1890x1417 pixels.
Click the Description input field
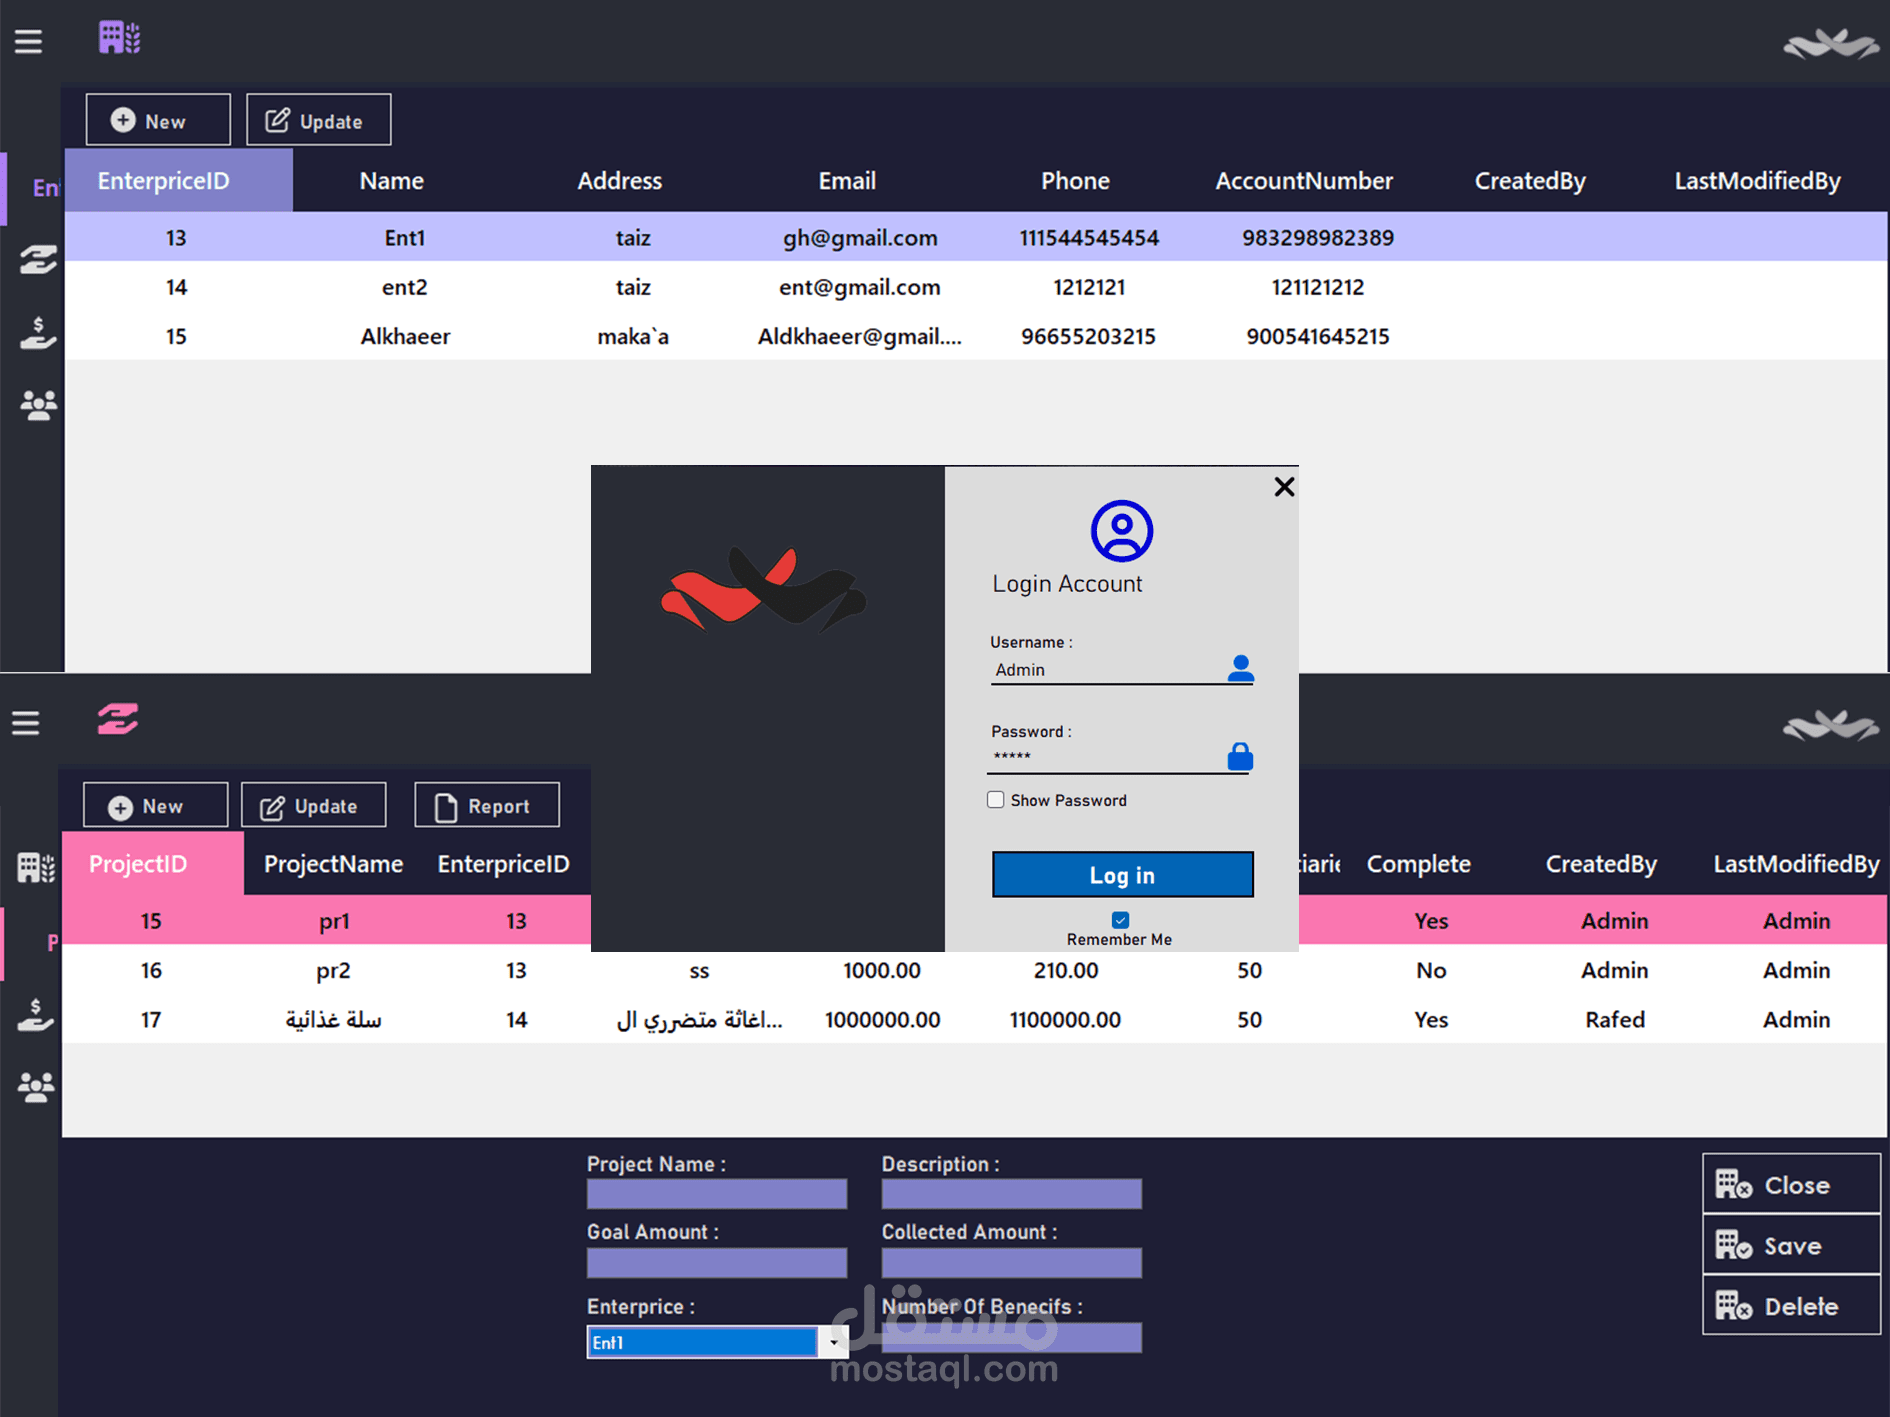coord(1011,1194)
